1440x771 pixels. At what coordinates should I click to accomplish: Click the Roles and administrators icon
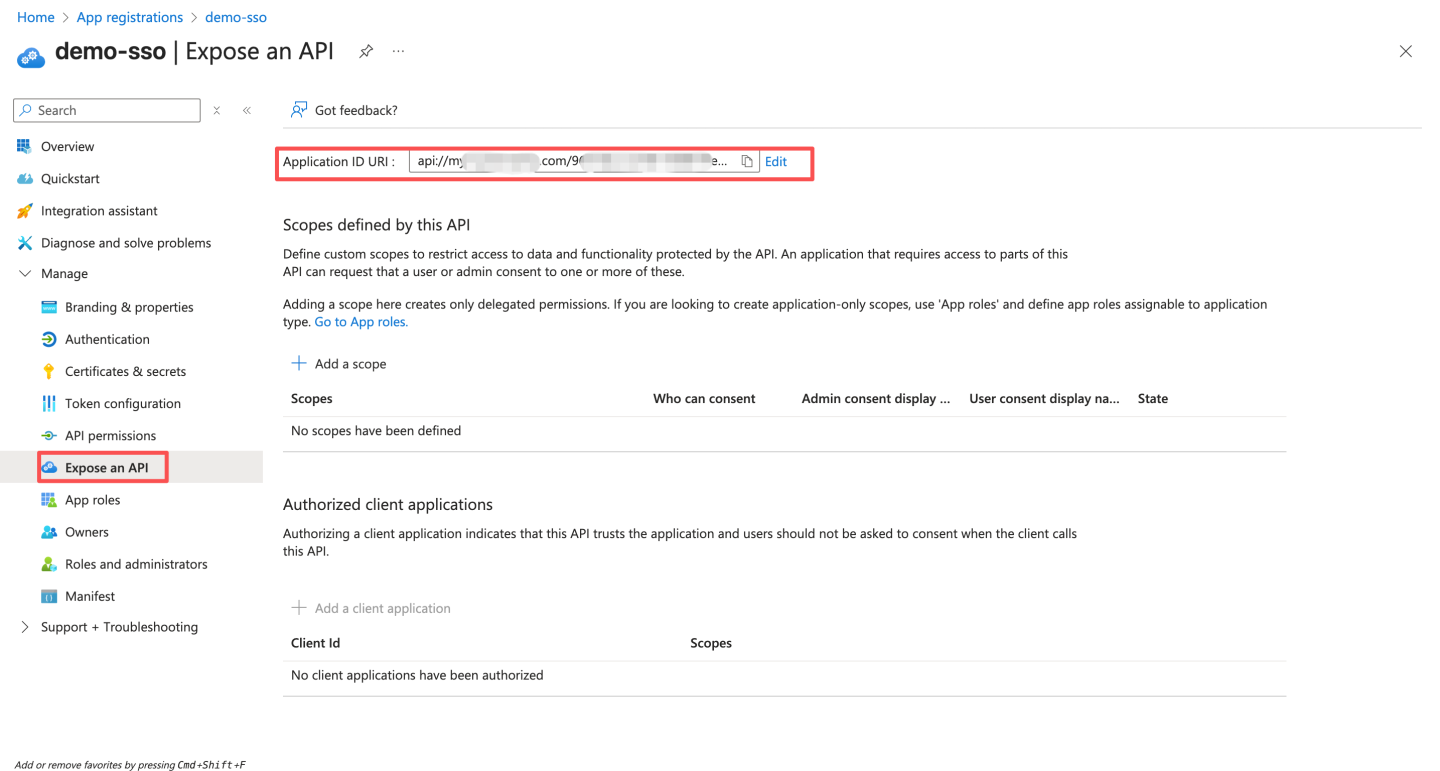pyautogui.click(x=49, y=564)
